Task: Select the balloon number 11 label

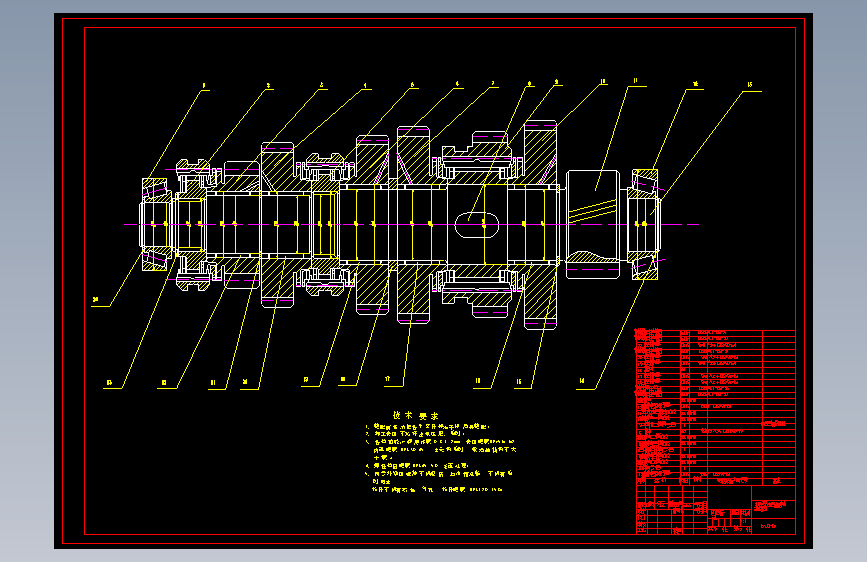Action: 635,81
